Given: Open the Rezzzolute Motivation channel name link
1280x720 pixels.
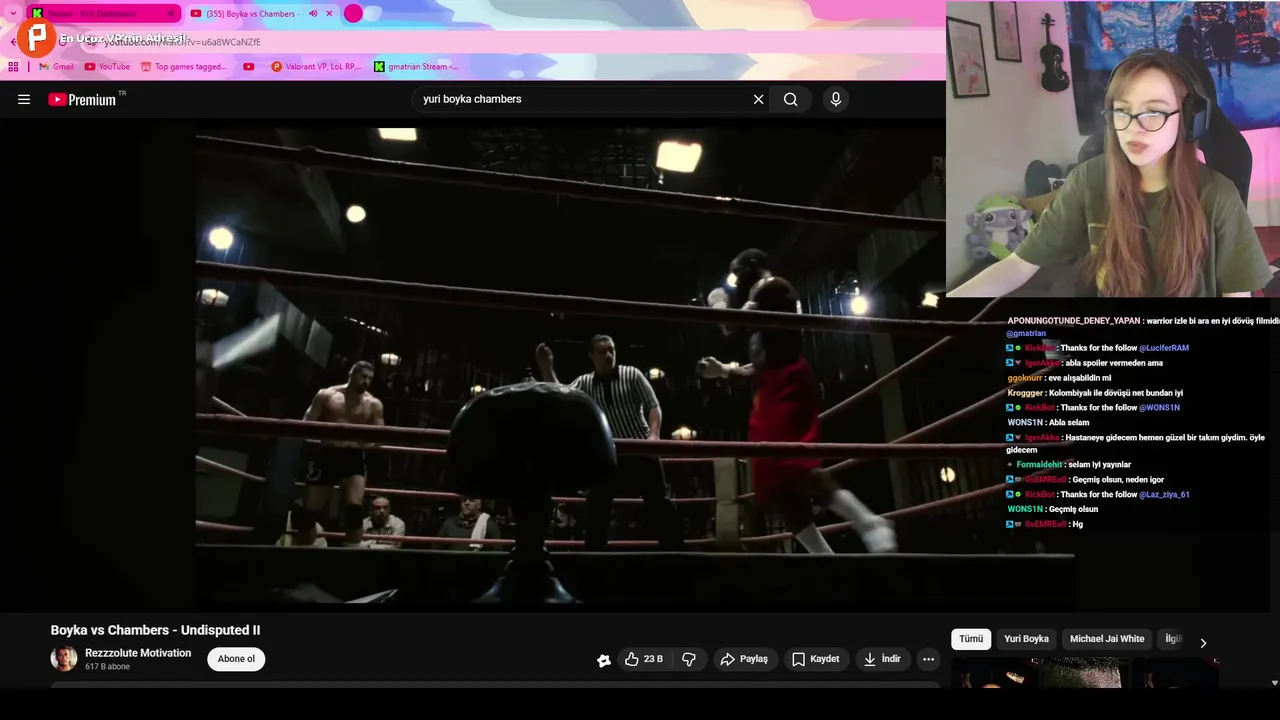Looking at the screenshot, I should (x=138, y=653).
